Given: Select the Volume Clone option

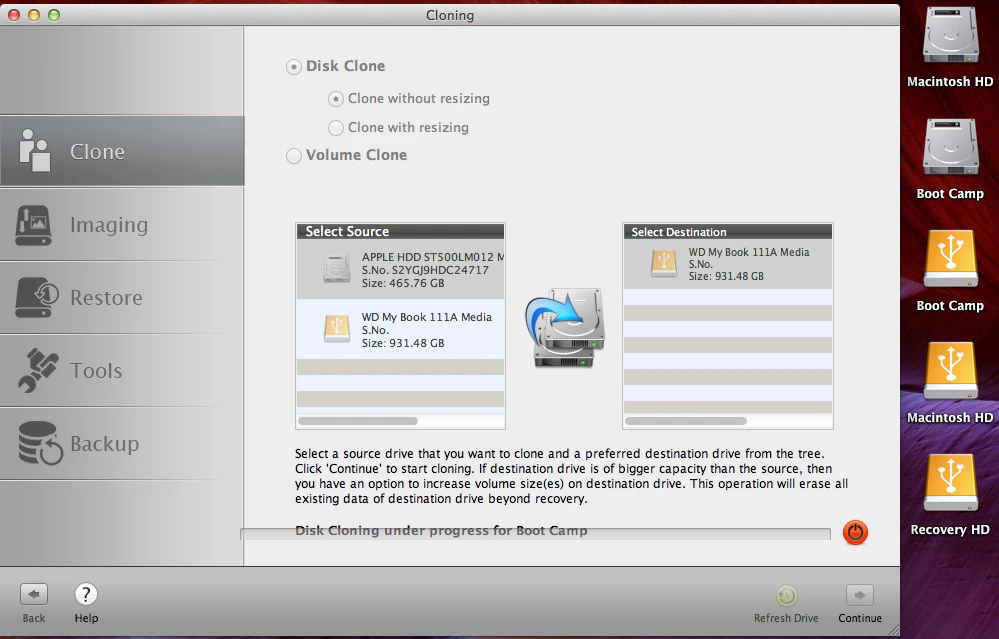Looking at the screenshot, I should tap(294, 156).
